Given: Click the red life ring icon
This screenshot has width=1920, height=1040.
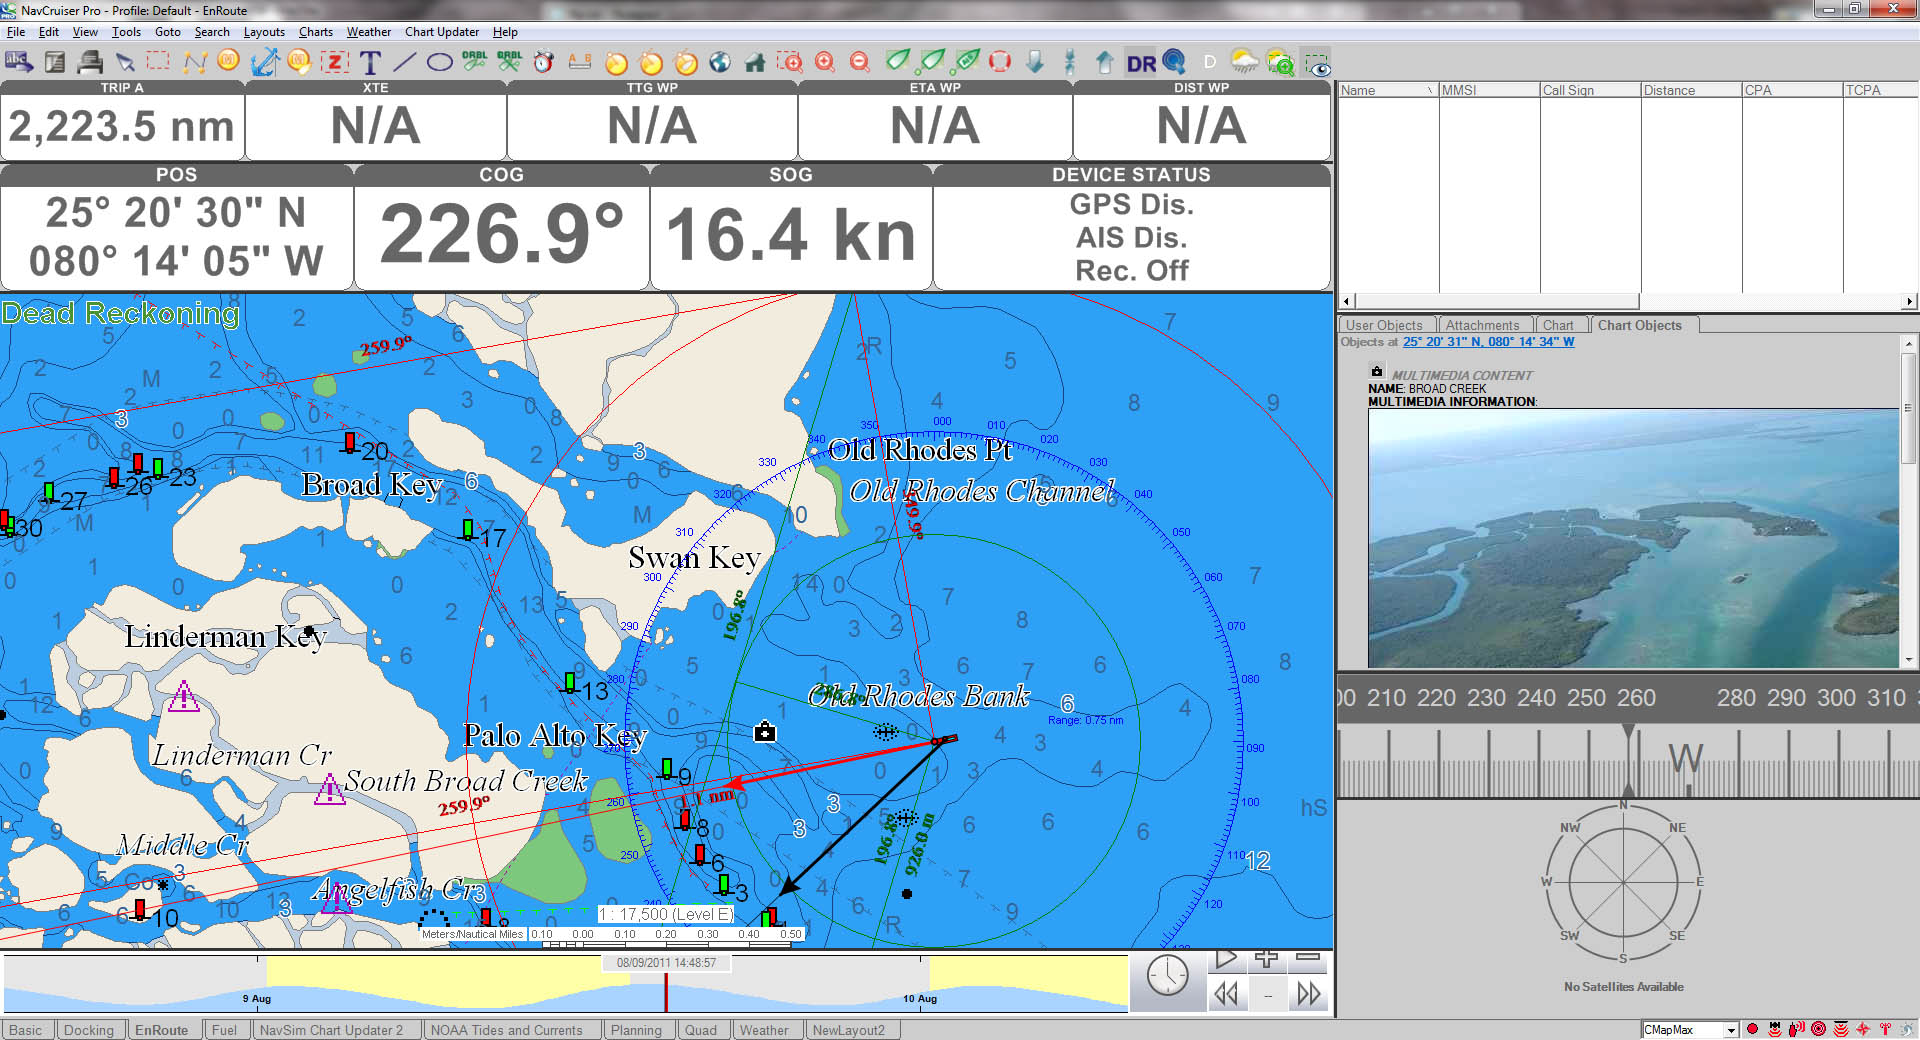Looking at the screenshot, I should coord(1000,62).
